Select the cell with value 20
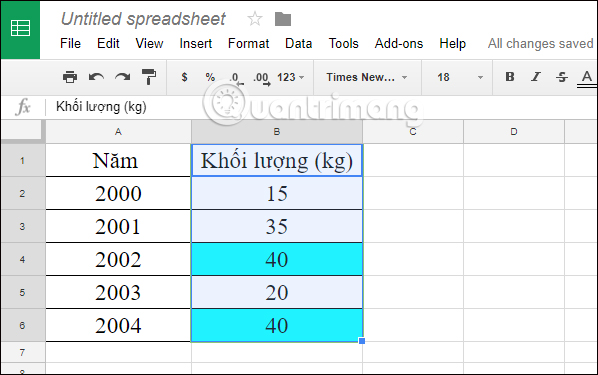Screen dimensions: 598x375 (x=277, y=292)
